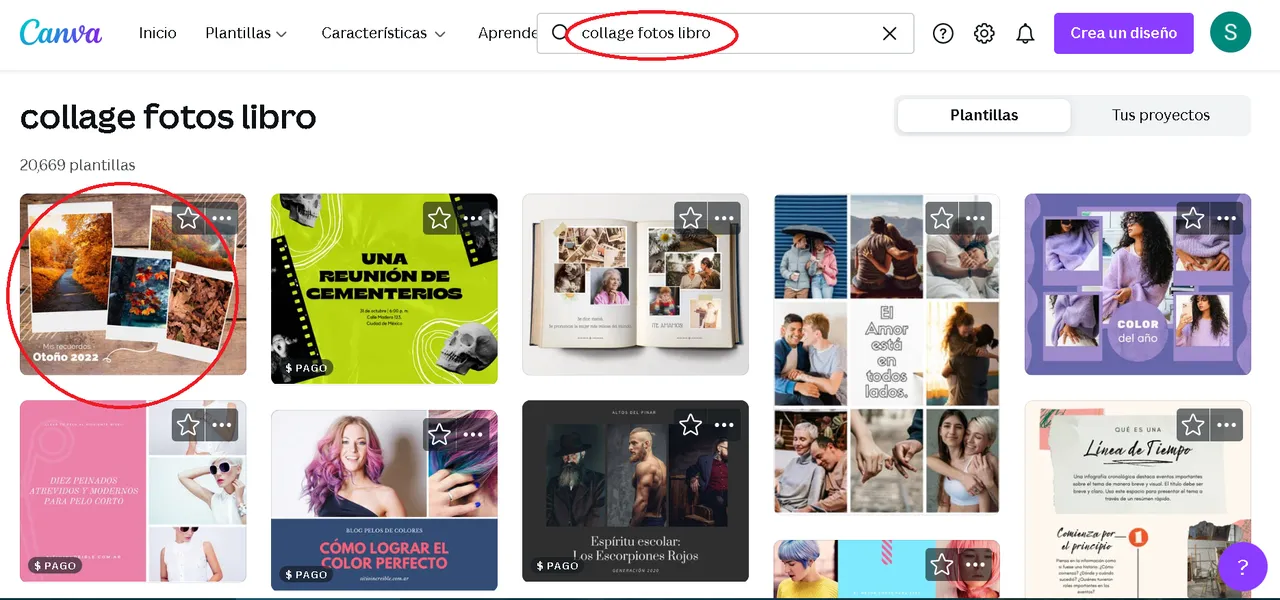
Task: Star the Reunión de Cementerios template
Action: 439,218
